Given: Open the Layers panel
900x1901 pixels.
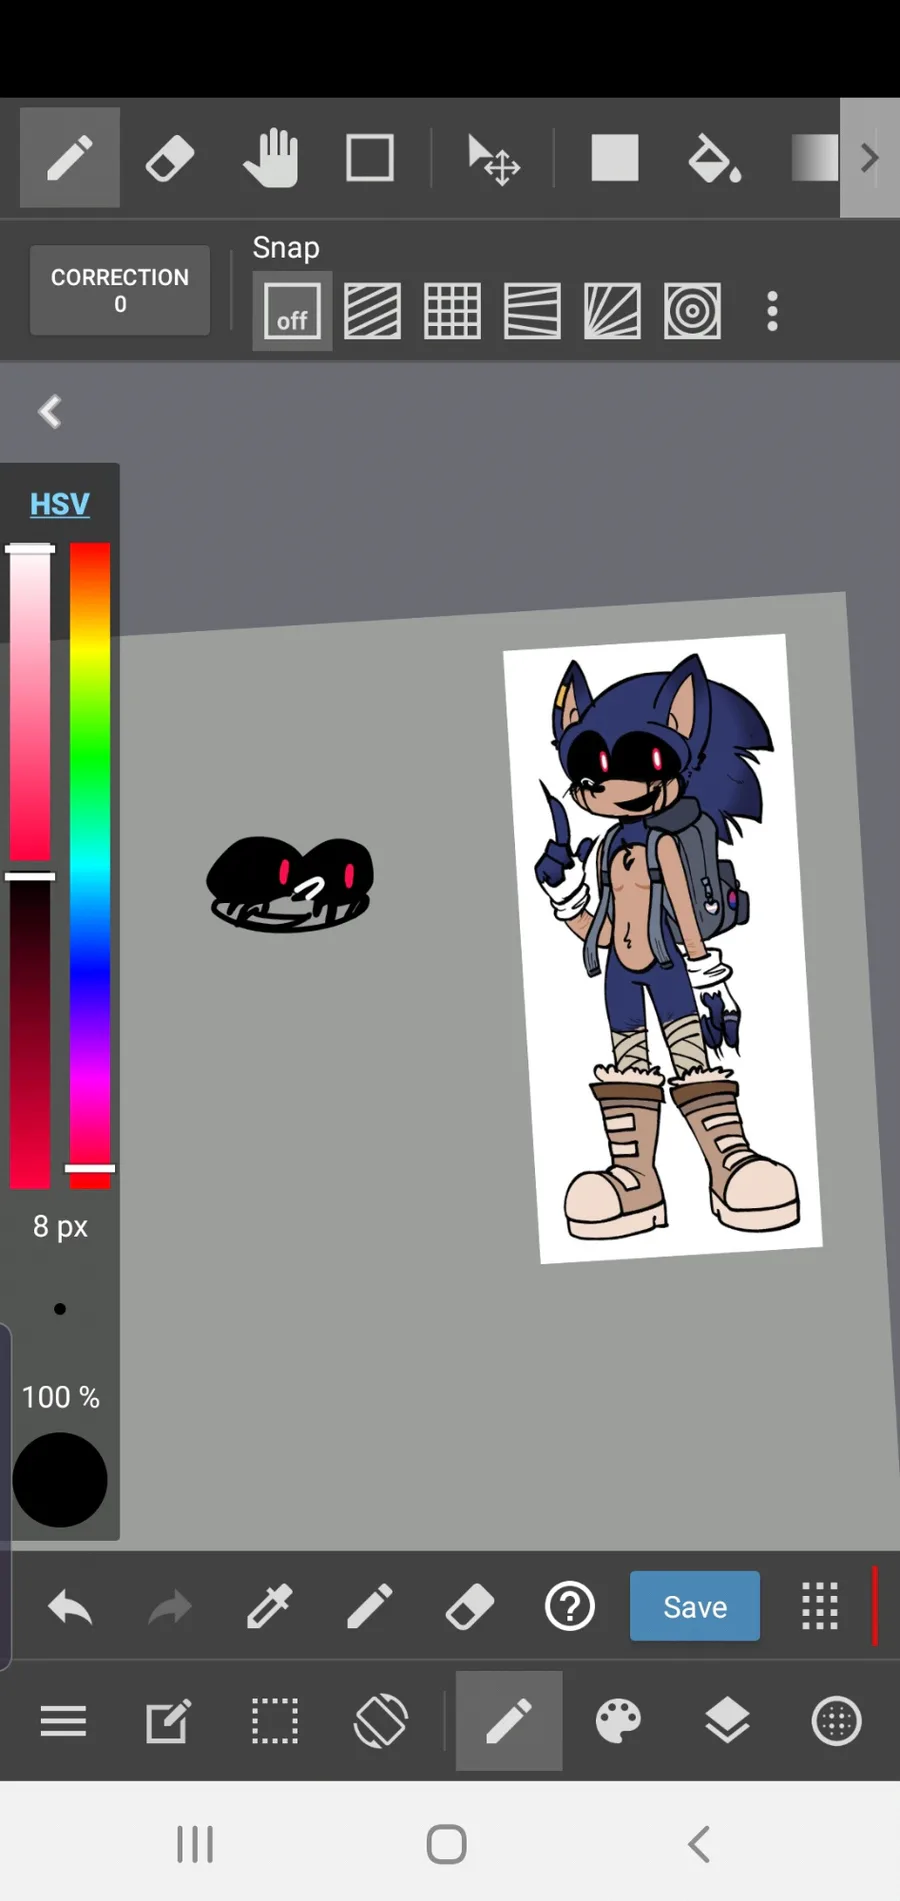Looking at the screenshot, I should pos(727,1721).
